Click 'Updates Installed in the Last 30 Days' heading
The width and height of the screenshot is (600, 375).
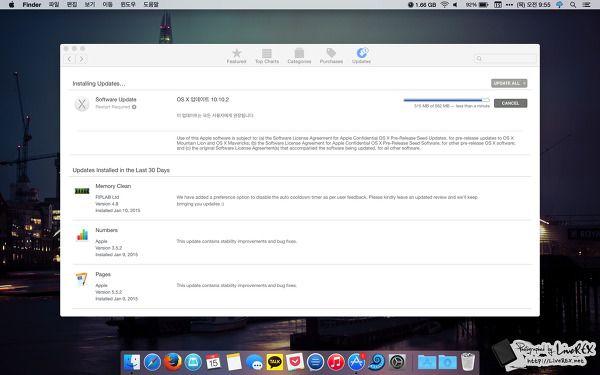[x=121, y=170]
